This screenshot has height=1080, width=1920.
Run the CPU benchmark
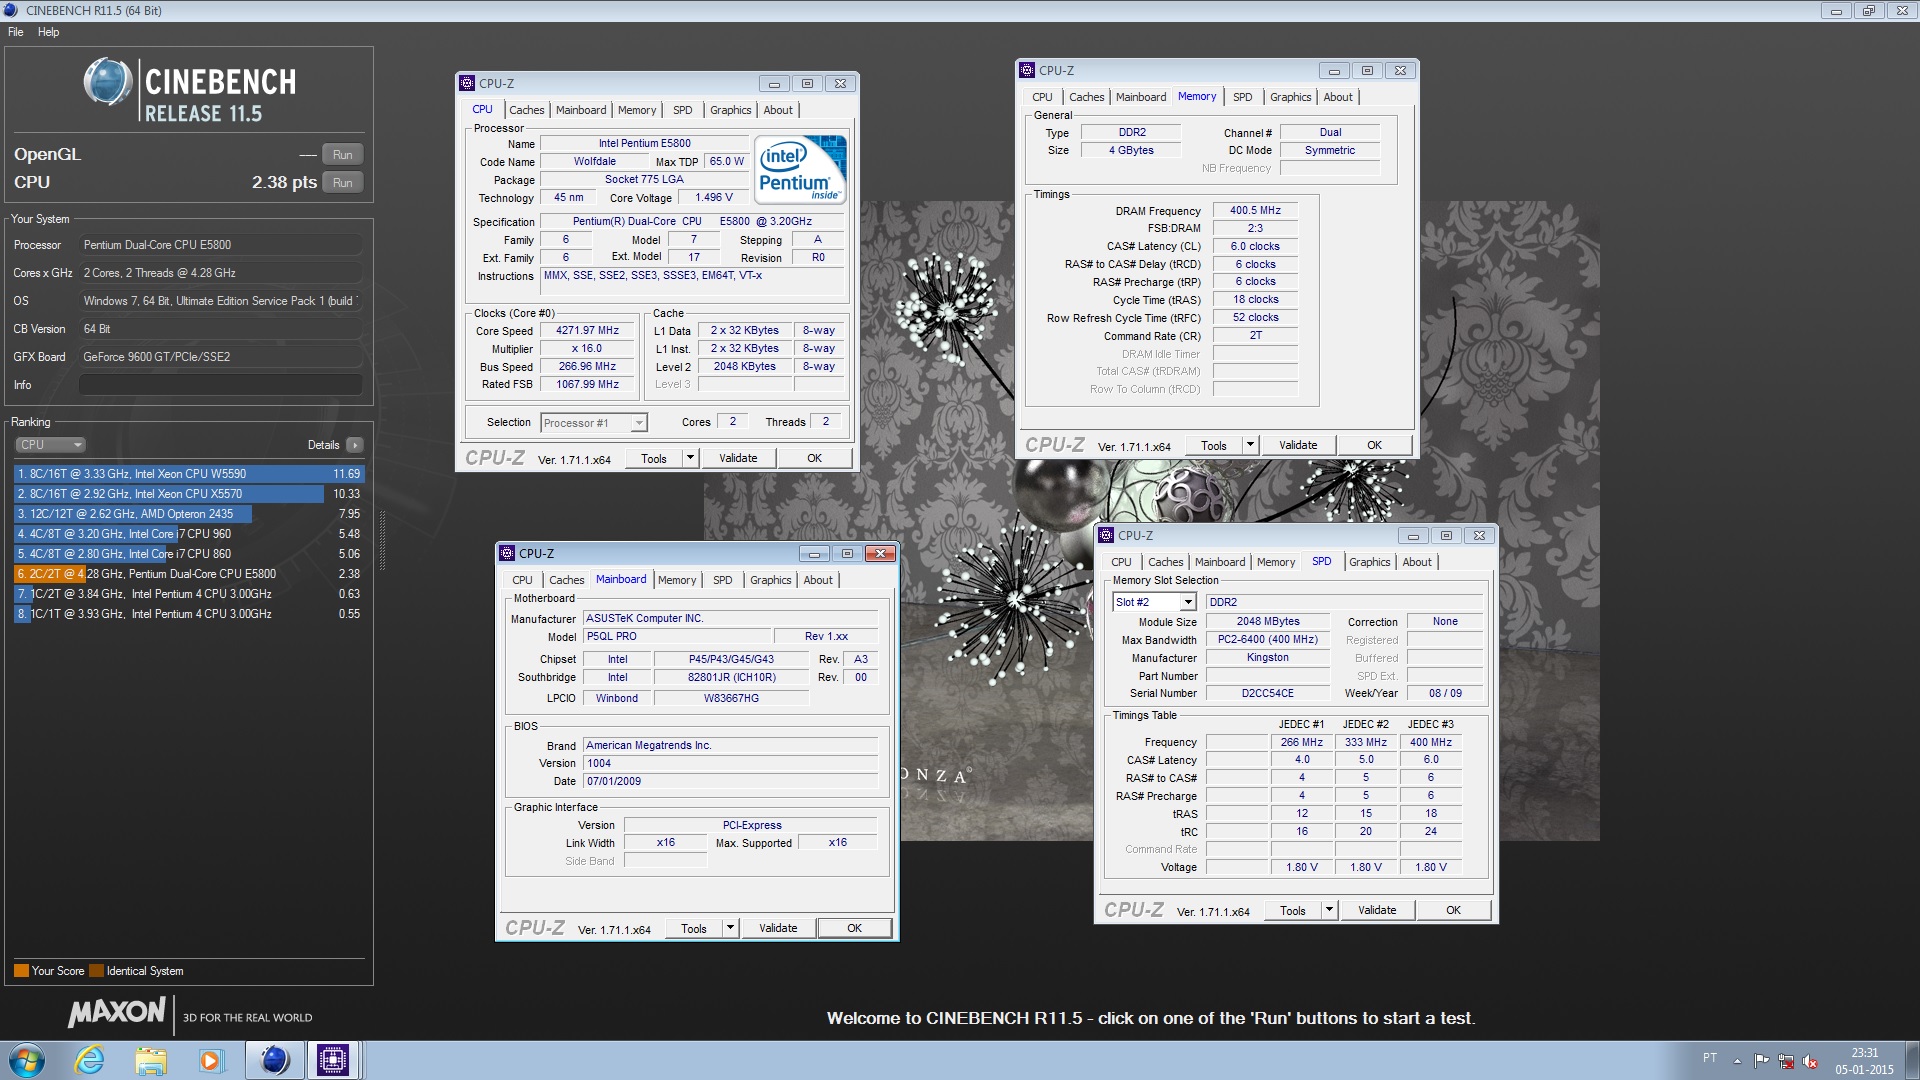[343, 183]
